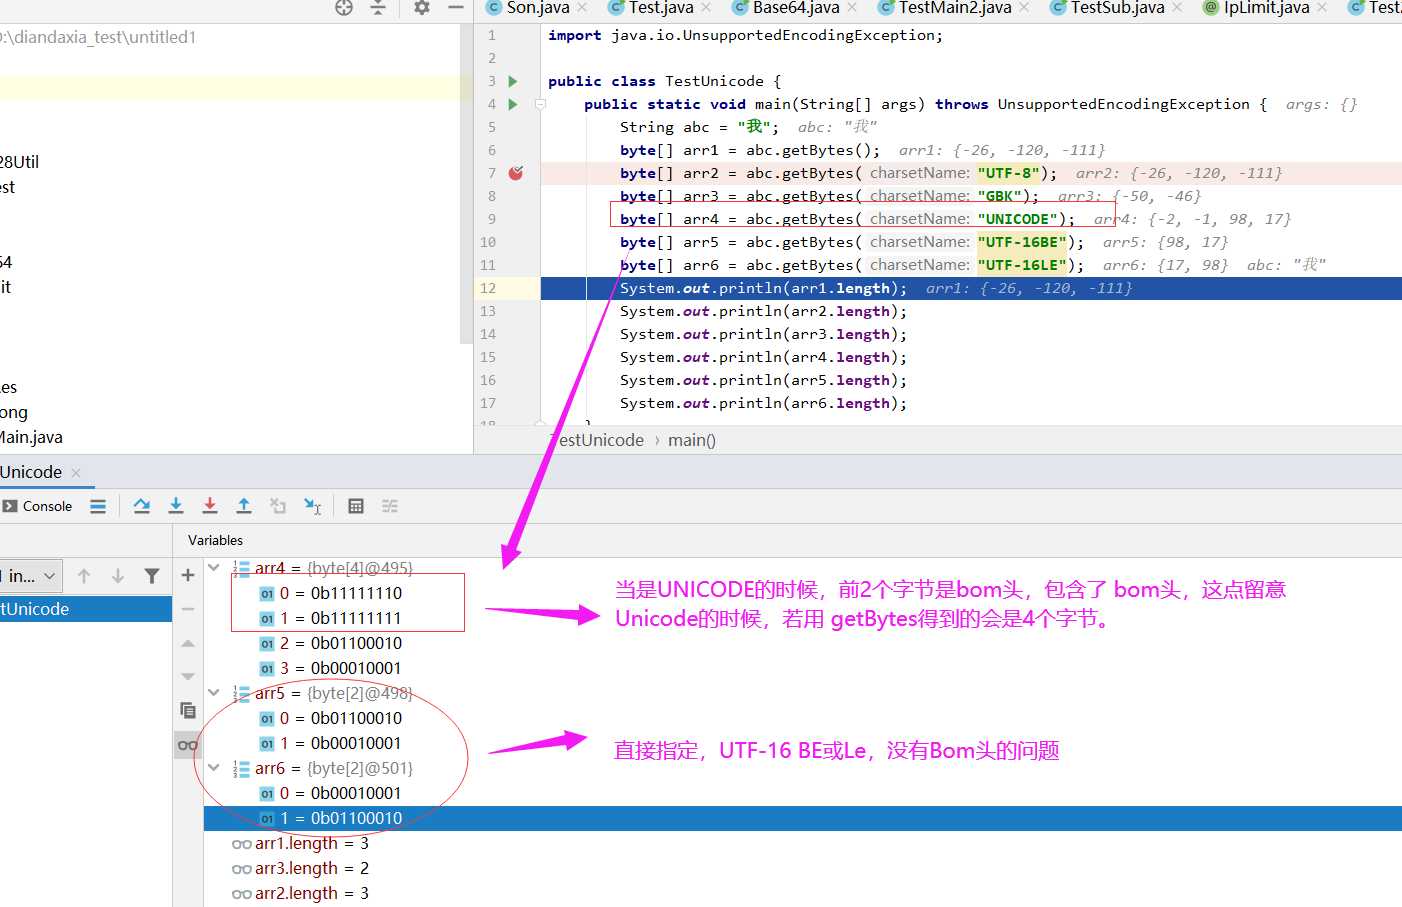The image size is (1402, 907).
Task: Add a new watch with plus icon
Action: tap(188, 575)
